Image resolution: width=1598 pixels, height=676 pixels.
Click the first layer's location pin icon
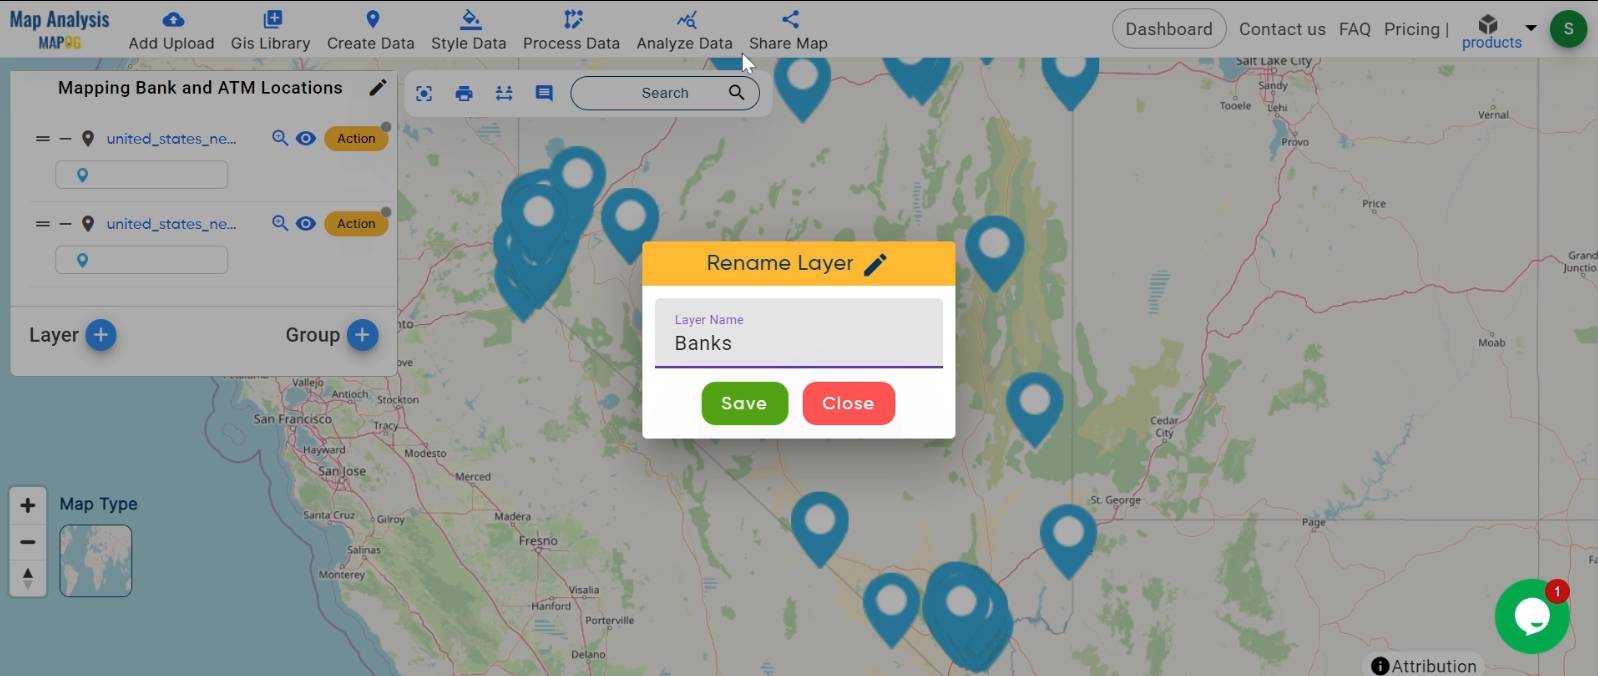87,139
